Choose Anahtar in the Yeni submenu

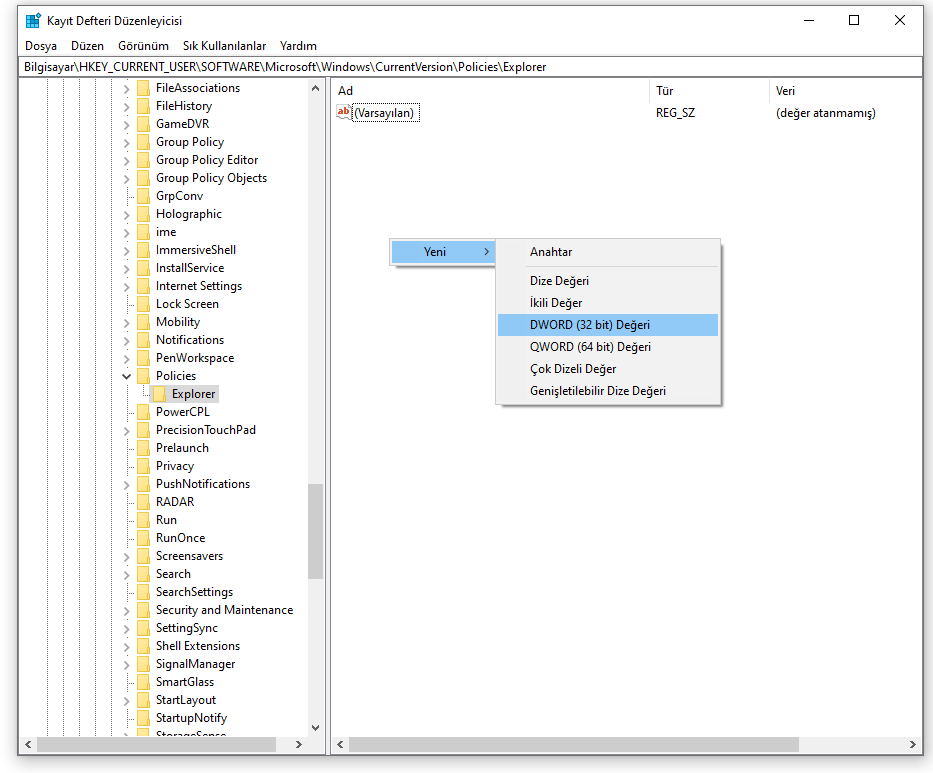(551, 252)
